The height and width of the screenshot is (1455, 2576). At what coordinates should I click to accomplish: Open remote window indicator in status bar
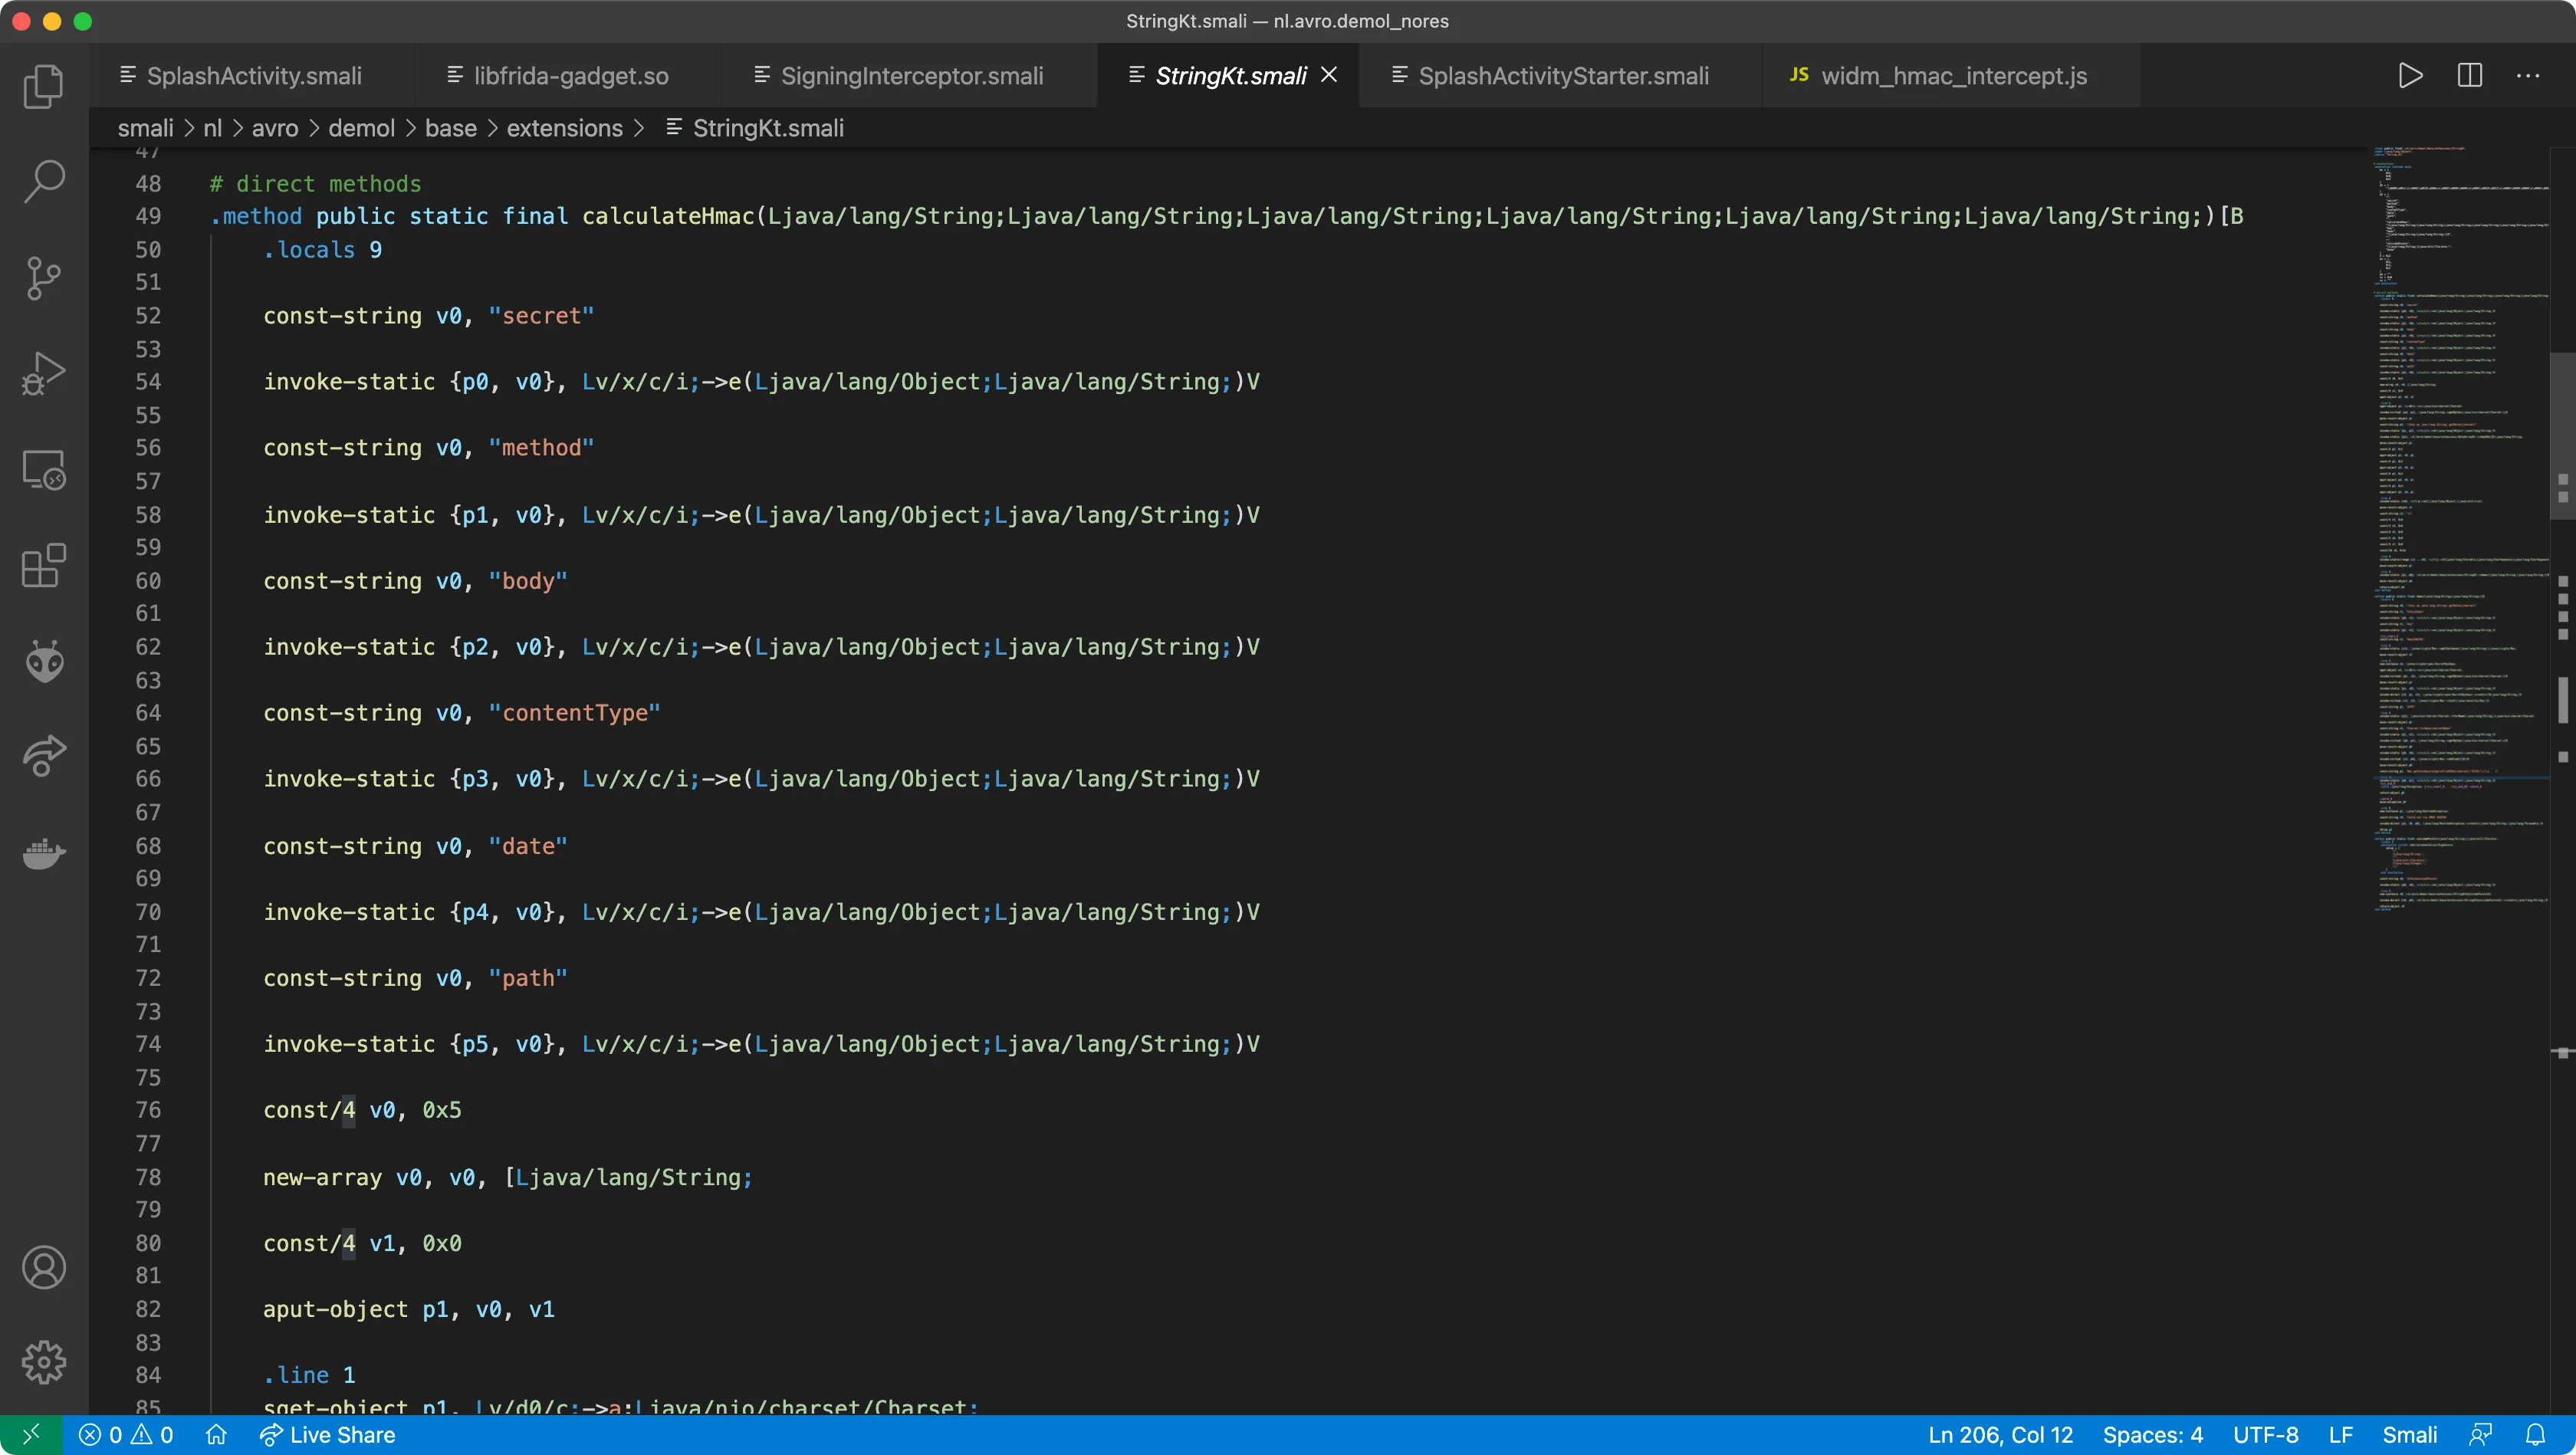tap(31, 1435)
